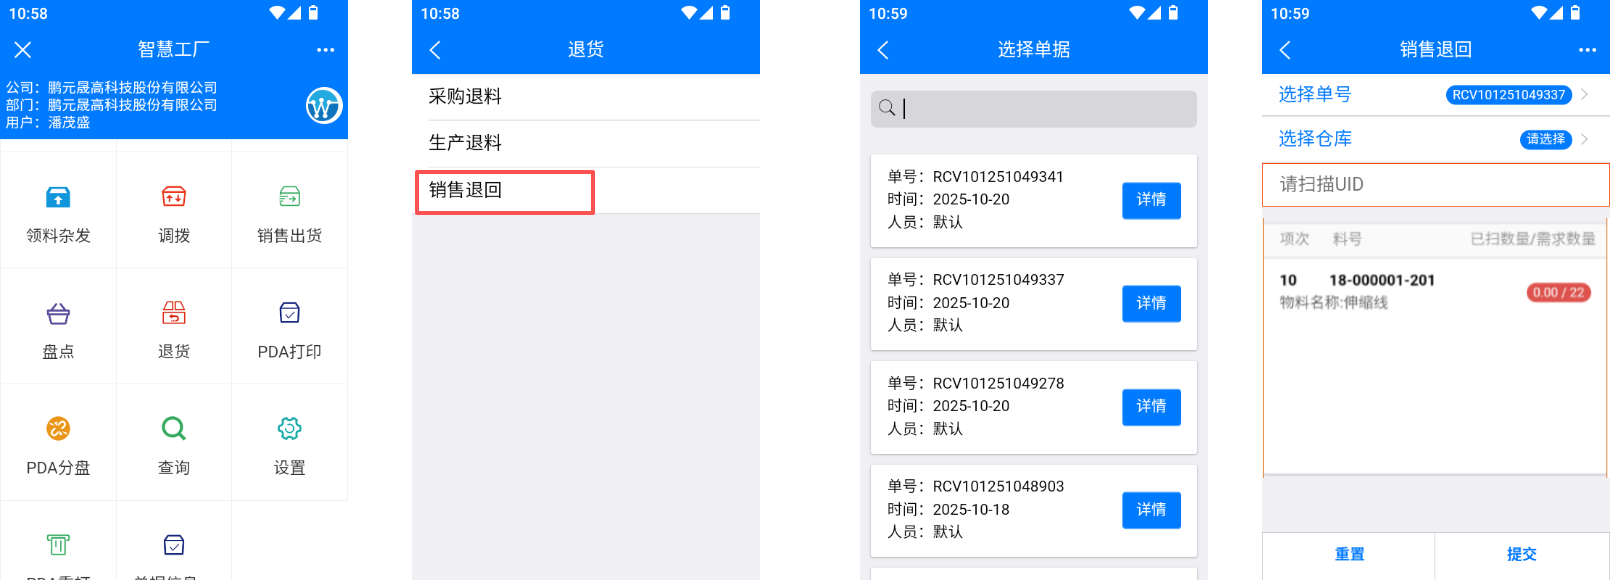This screenshot has height=580, width=1610.
Task: Go back from the 选择单据 screen
Action: pyautogui.click(x=883, y=50)
